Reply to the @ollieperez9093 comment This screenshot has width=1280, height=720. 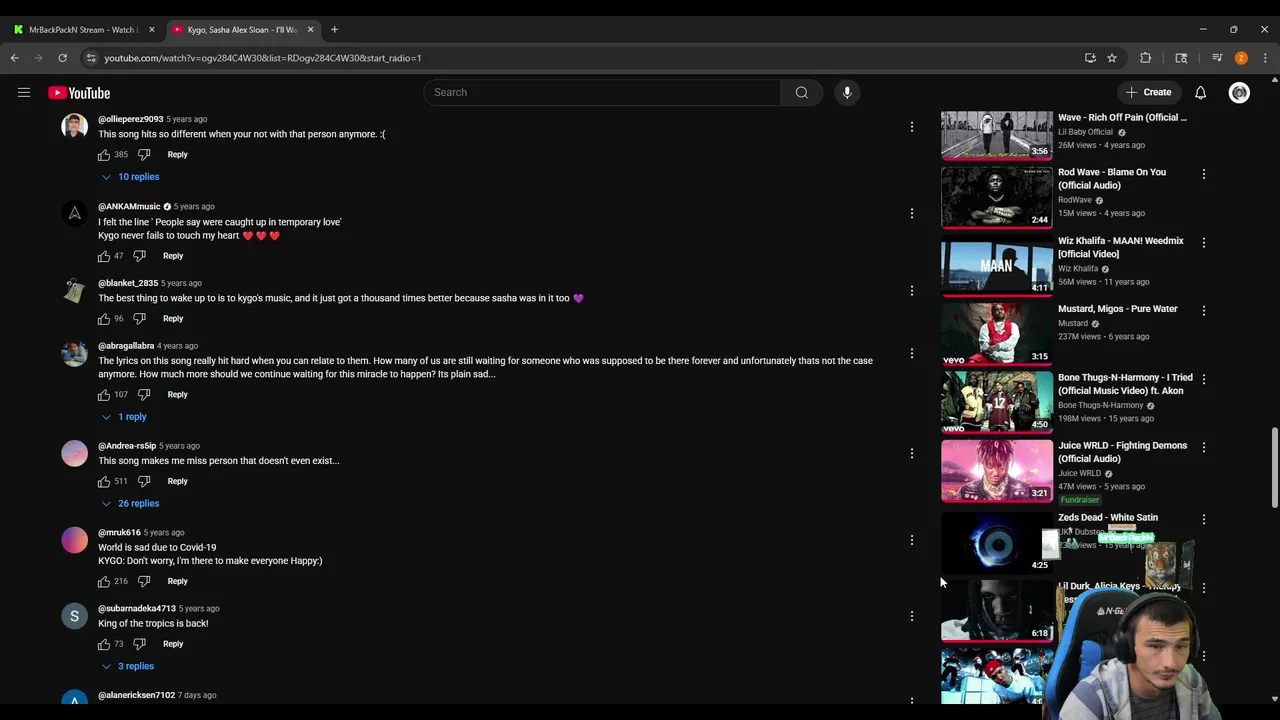[177, 155]
